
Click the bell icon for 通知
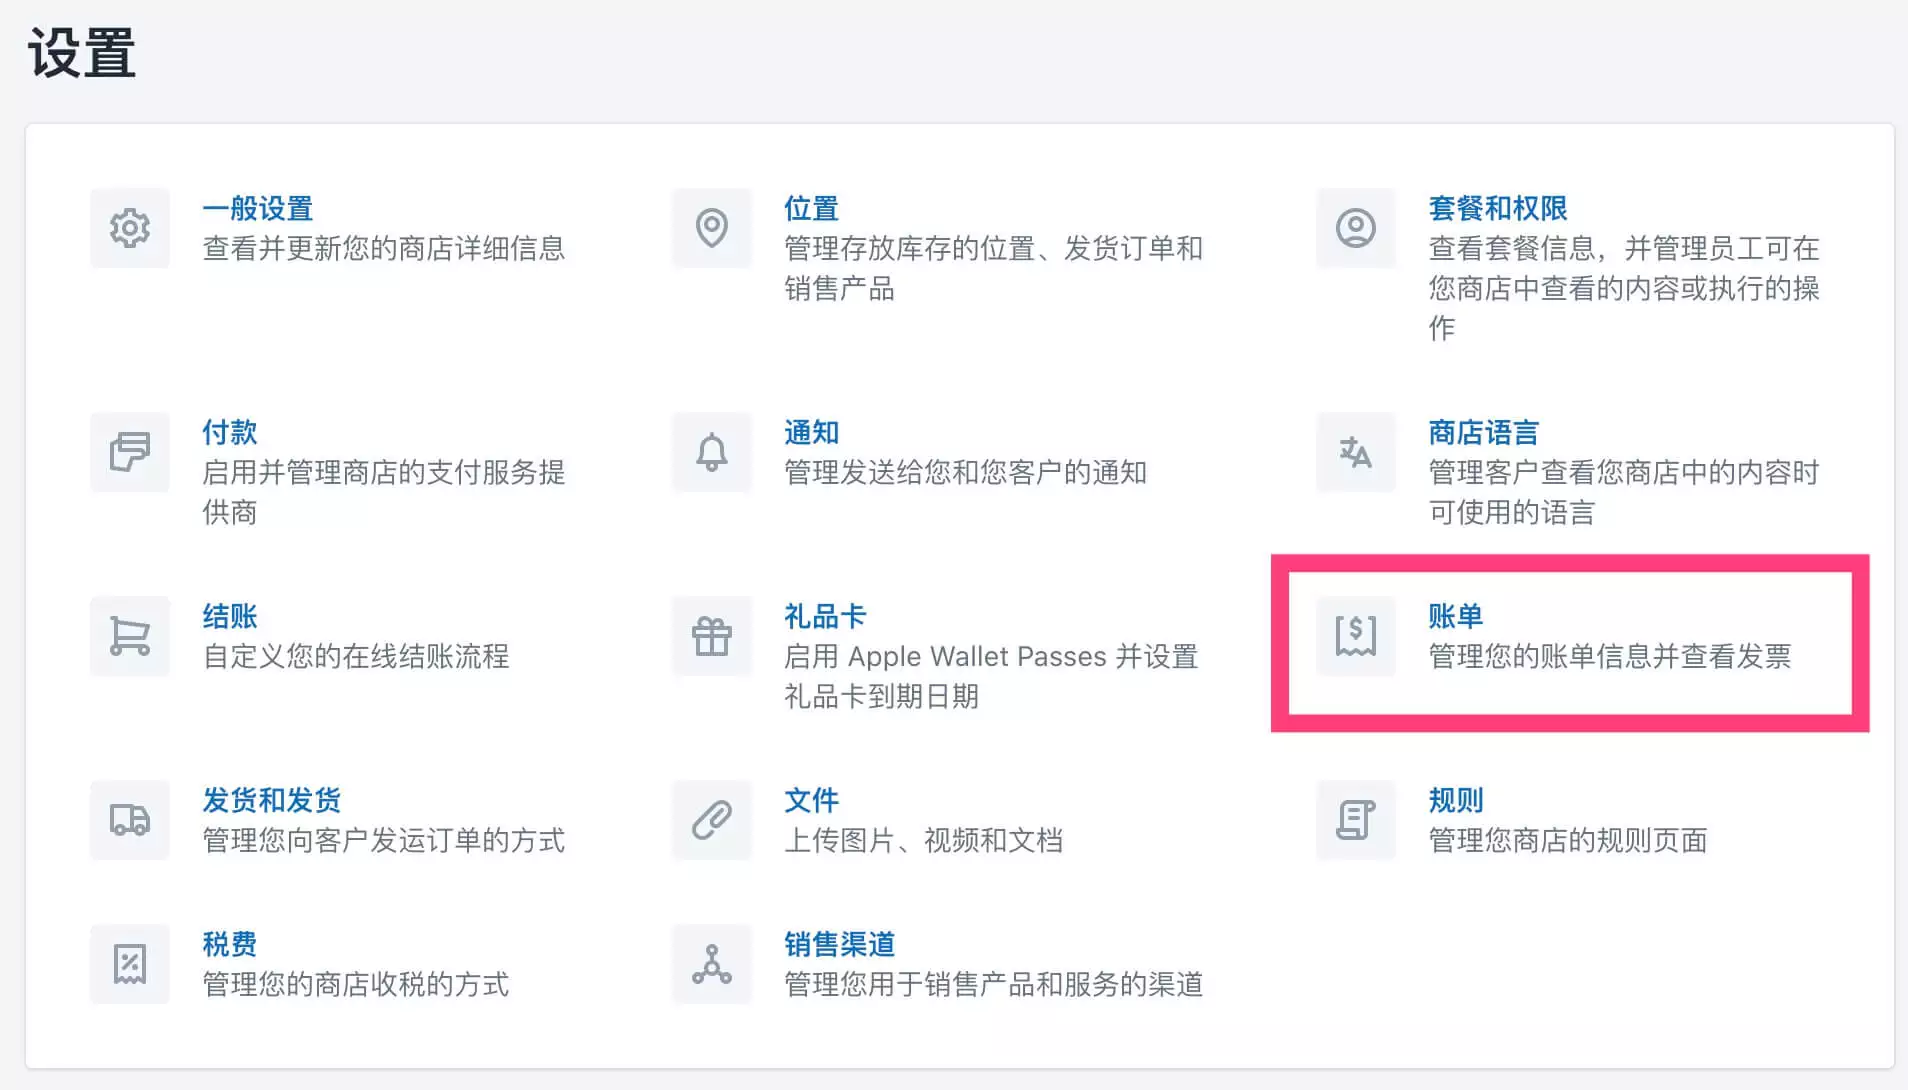[x=712, y=452]
